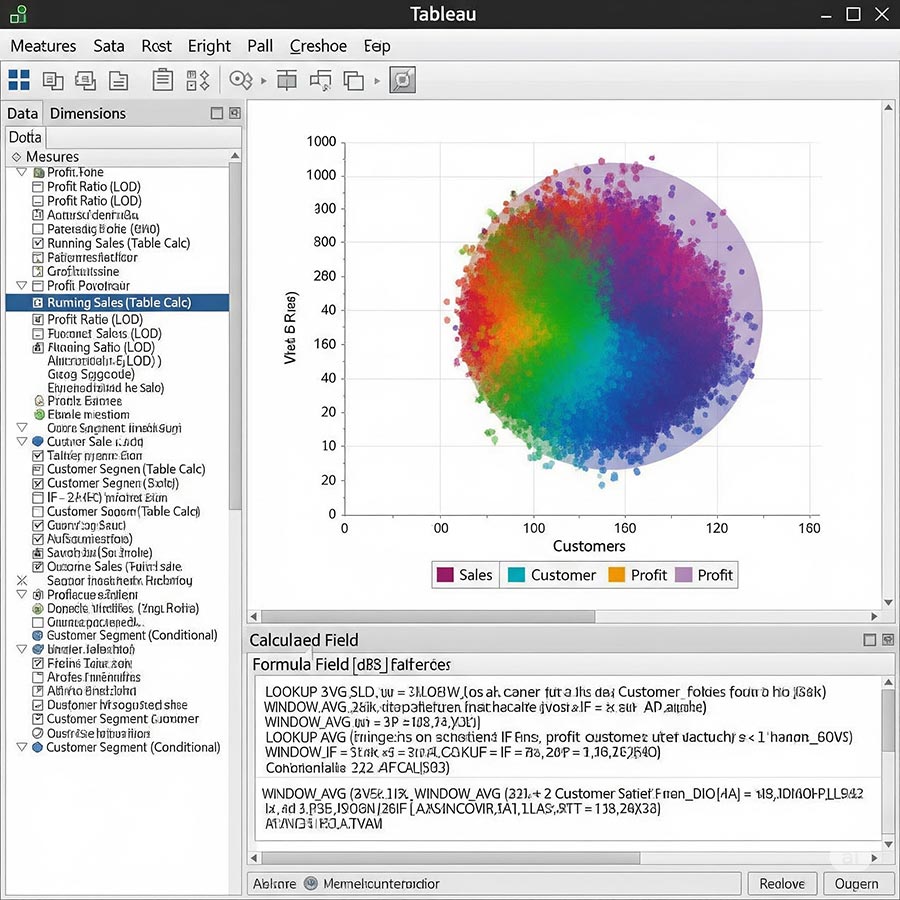Viewport: 900px width, 900px height.
Task: Toggle checkbox for Ouorne Sales row
Action: pos(38,567)
